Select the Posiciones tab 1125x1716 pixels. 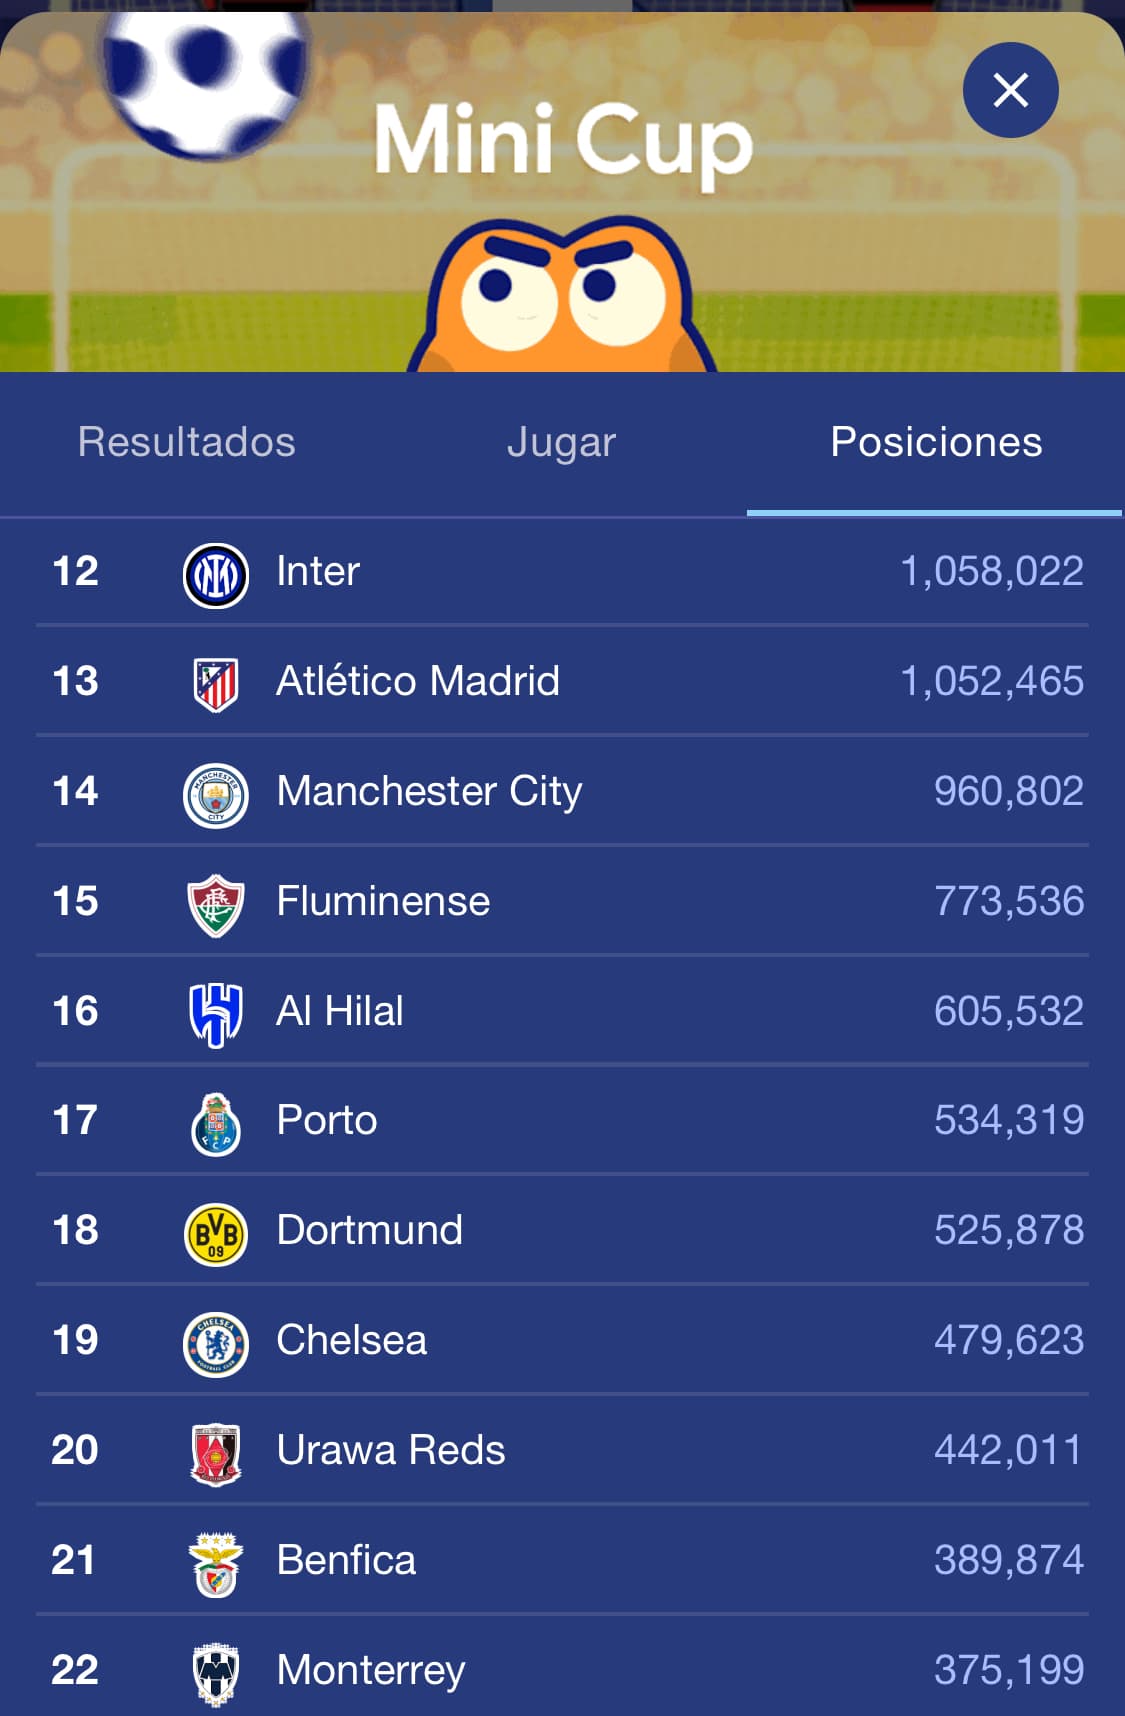coord(936,442)
